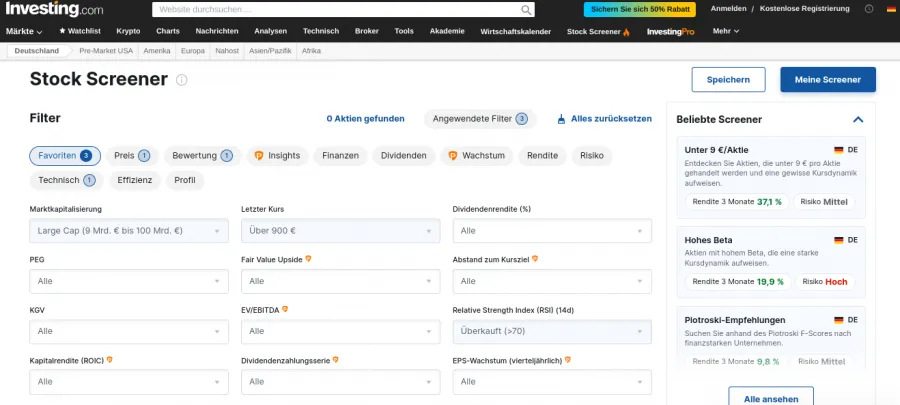Click the 0 Aktien gefunden link
The height and width of the screenshot is (405, 900).
pyautogui.click(x=366, y=119)
